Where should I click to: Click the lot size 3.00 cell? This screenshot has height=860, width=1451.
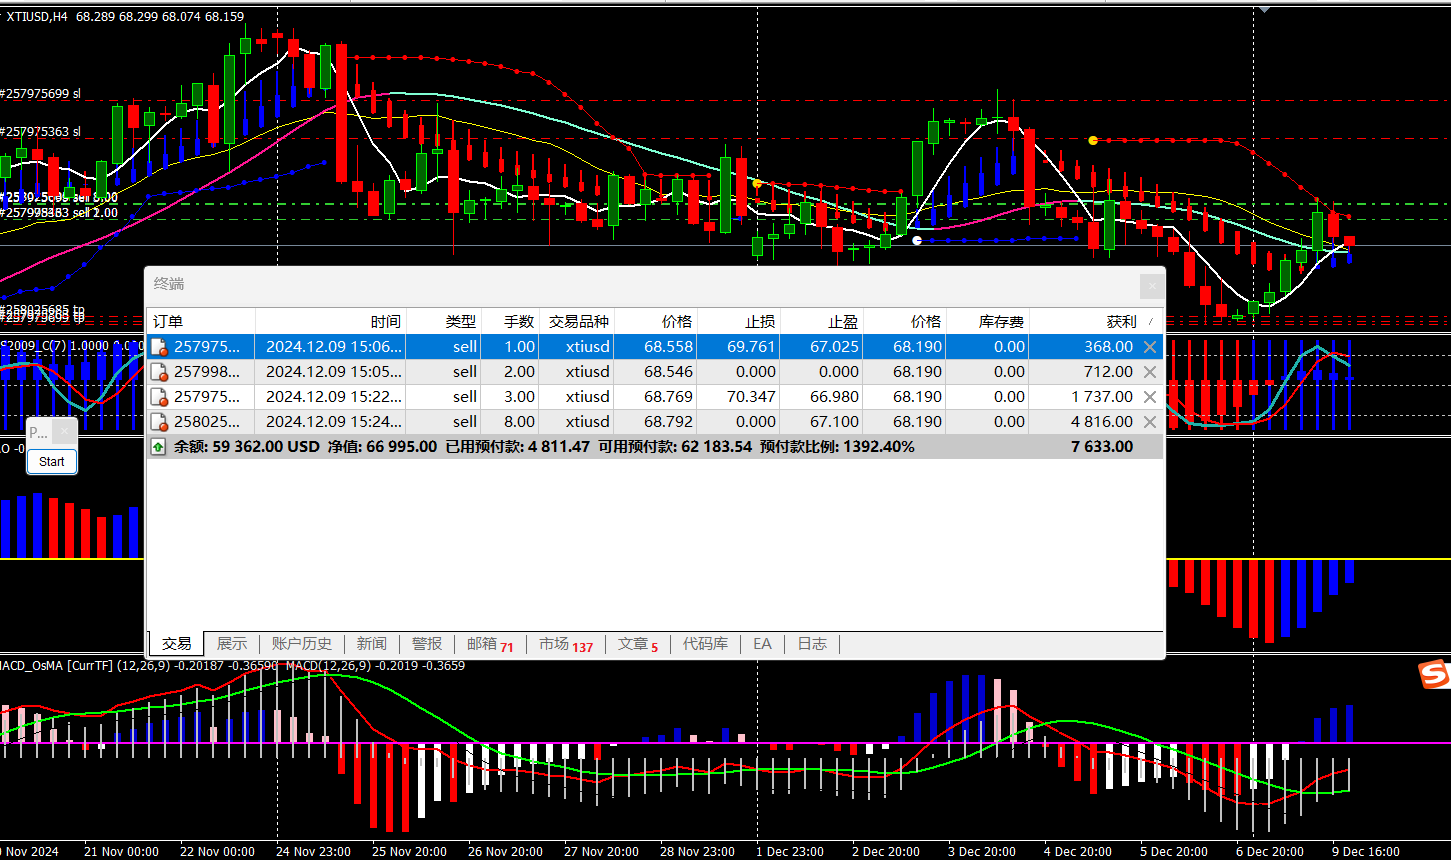tap(510, 397)
